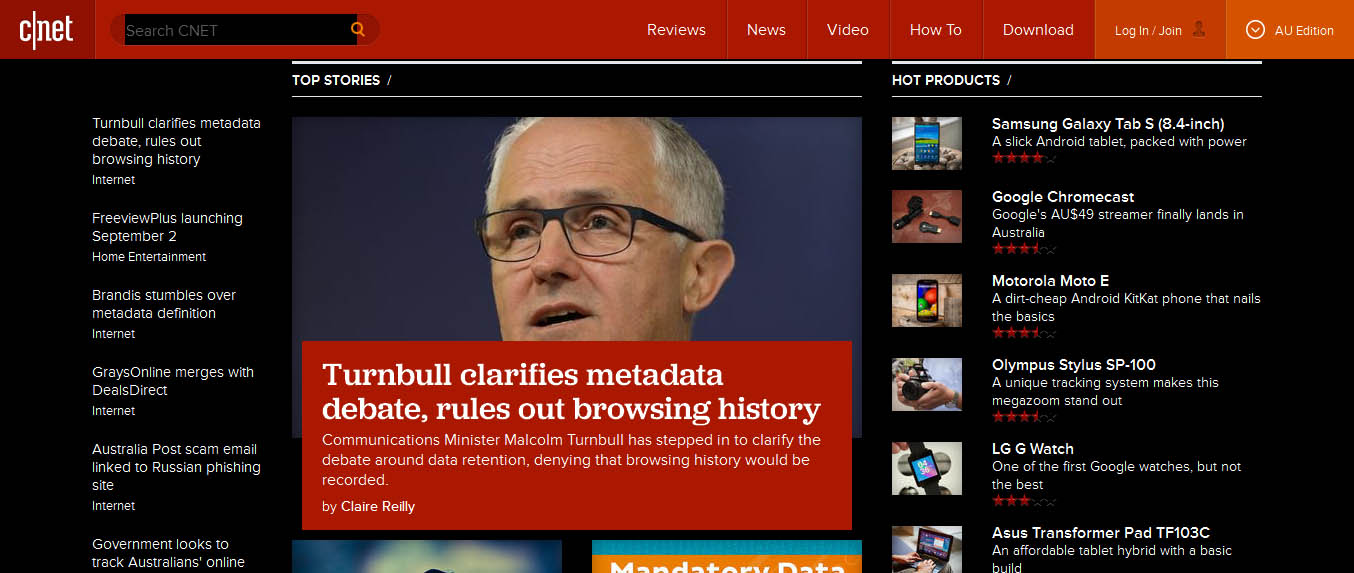
Task: Click LG G Watch thumbnail
Action: click(x=927, y=468)
